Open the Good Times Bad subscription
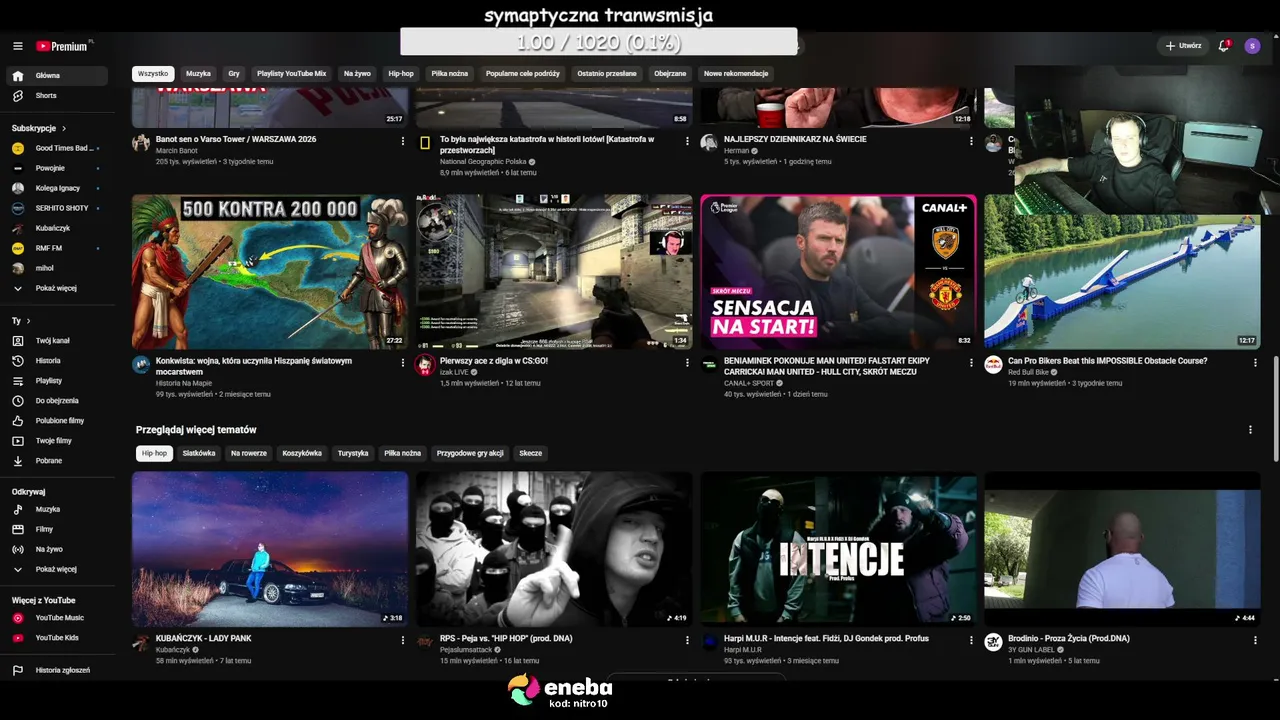 [56, 149]
